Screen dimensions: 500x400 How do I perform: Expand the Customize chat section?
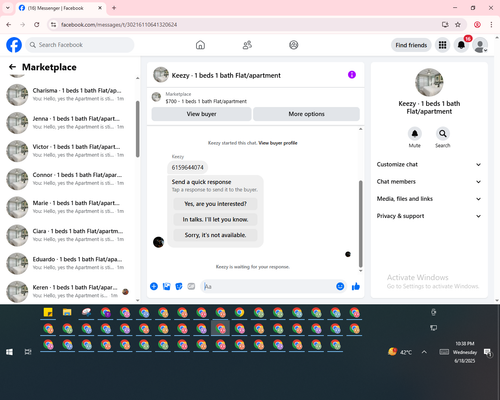(x=429, y=164)
